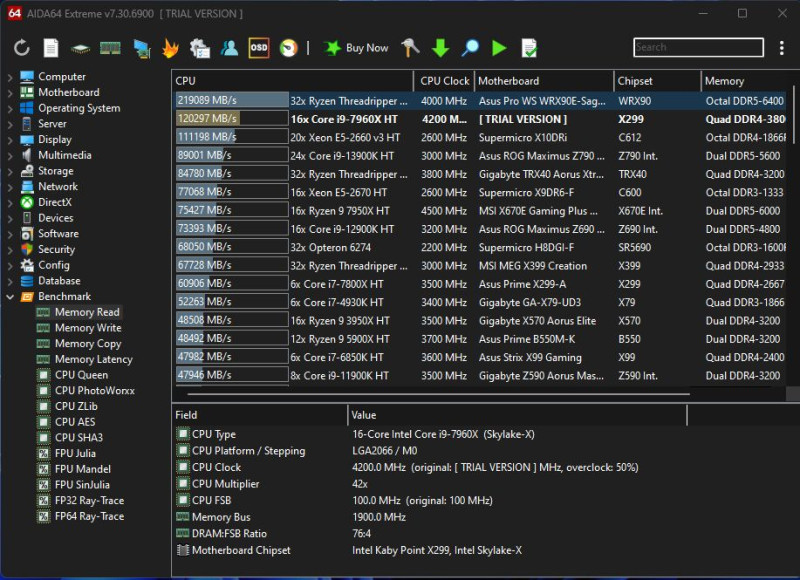The width and height of the screenshot is (800, 580).
Task: Open the CPU ZLib benchmark
Action: pyautogui.click(x=76, y=407)
